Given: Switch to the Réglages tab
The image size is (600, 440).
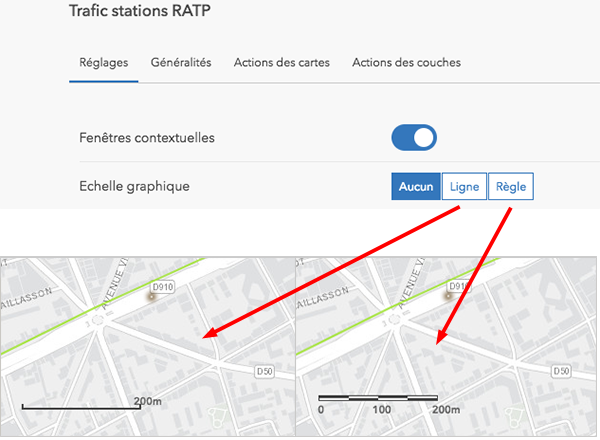Looking at the screenshot, I should (x=104, y=62).
